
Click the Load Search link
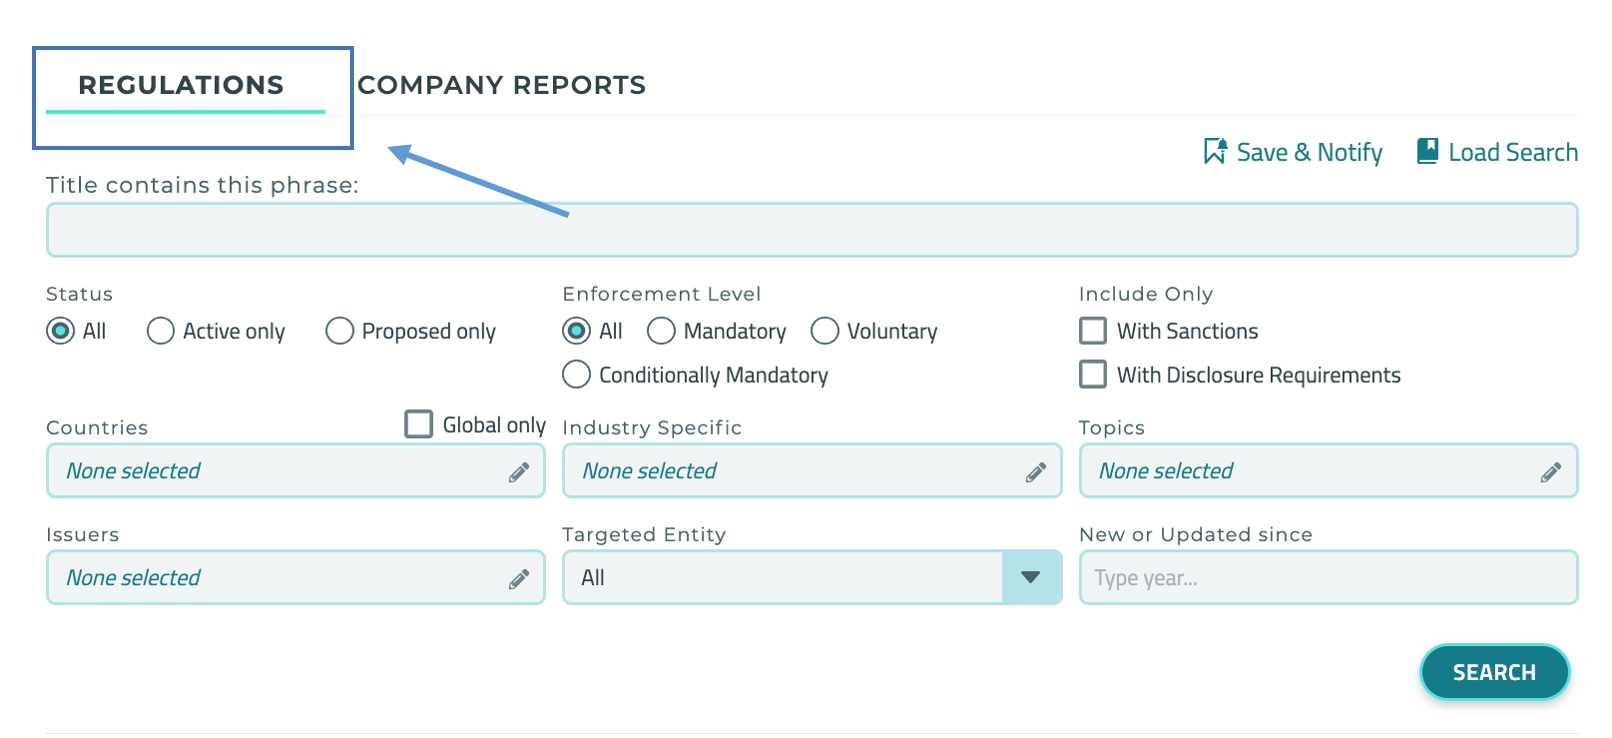point(1497,152)
